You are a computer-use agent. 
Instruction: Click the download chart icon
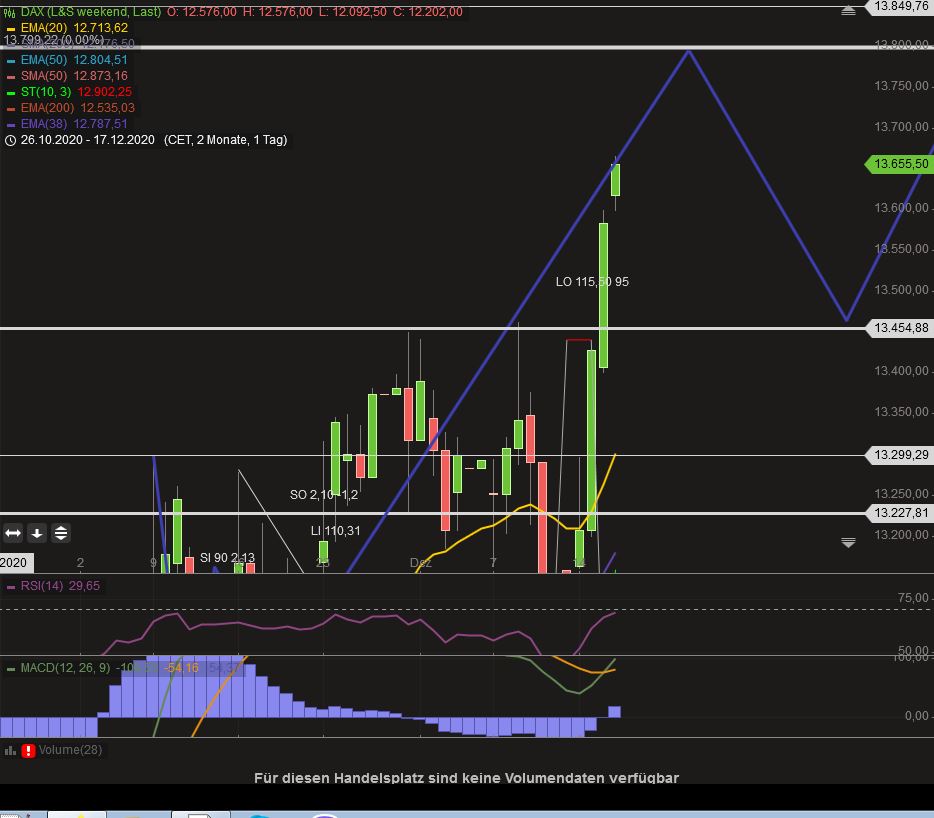coord(37,533)
